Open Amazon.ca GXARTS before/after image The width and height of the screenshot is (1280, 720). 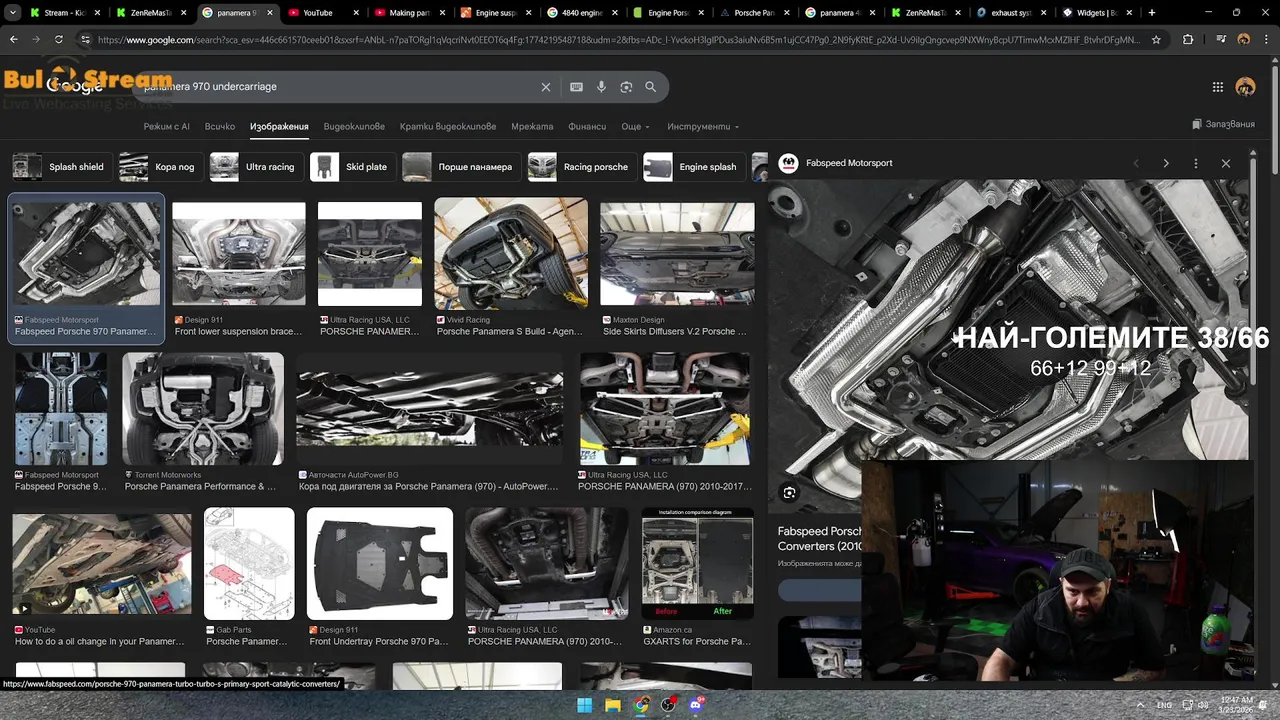click(698, 564)
